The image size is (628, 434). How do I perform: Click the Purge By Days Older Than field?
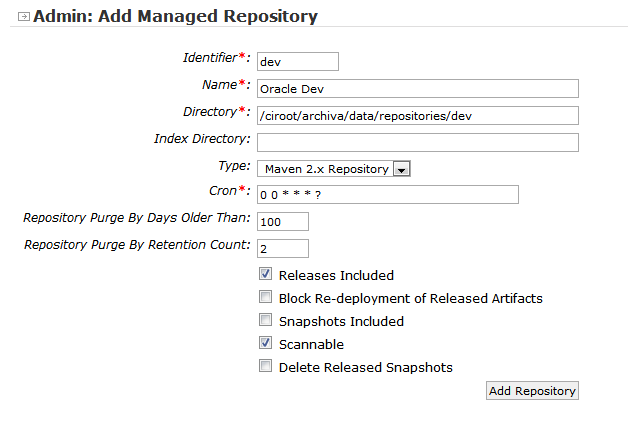click(x=282, y=221)
